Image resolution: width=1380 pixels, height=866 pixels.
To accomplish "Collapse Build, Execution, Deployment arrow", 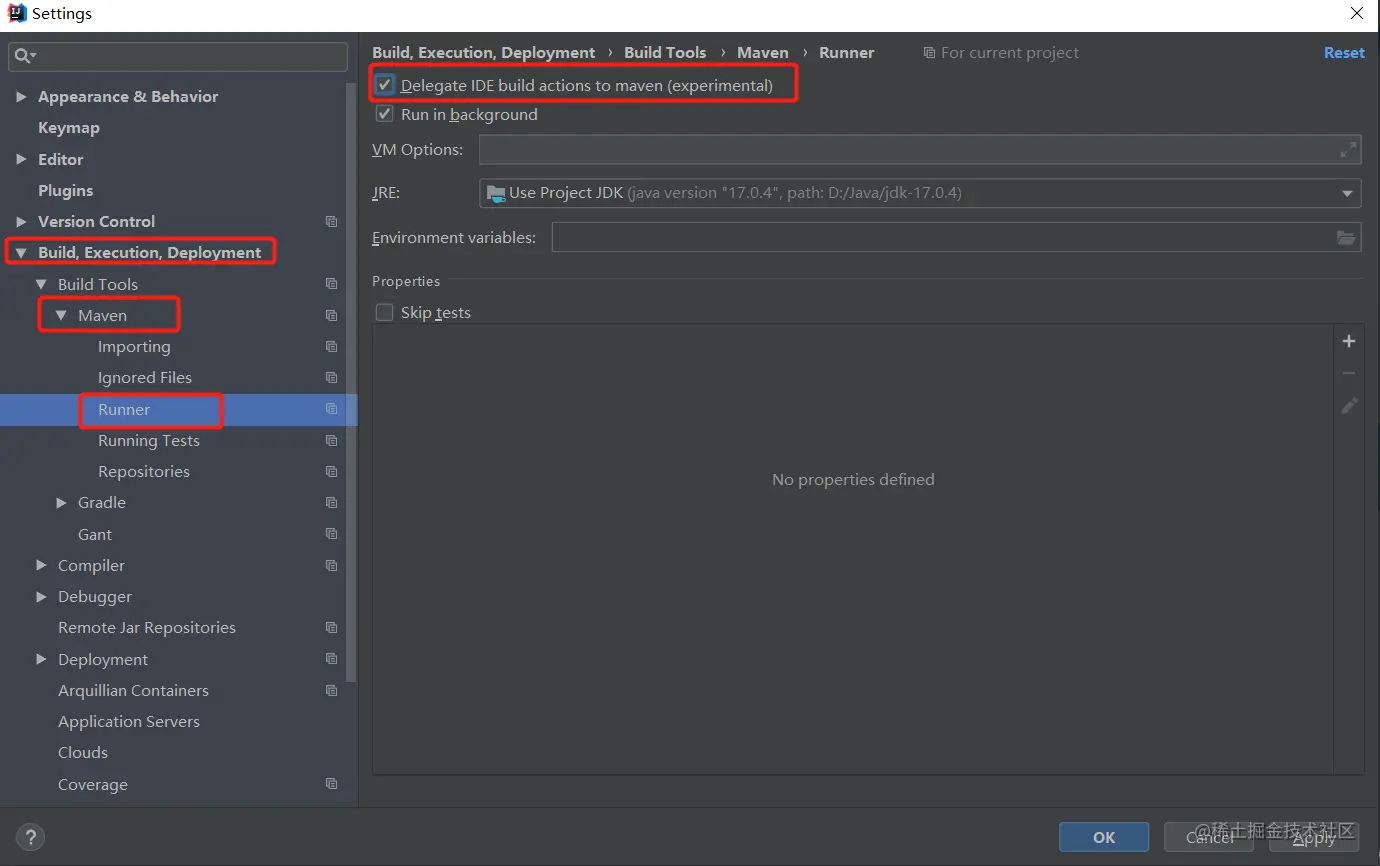I will pyautogui.click(x=21, y=253).
